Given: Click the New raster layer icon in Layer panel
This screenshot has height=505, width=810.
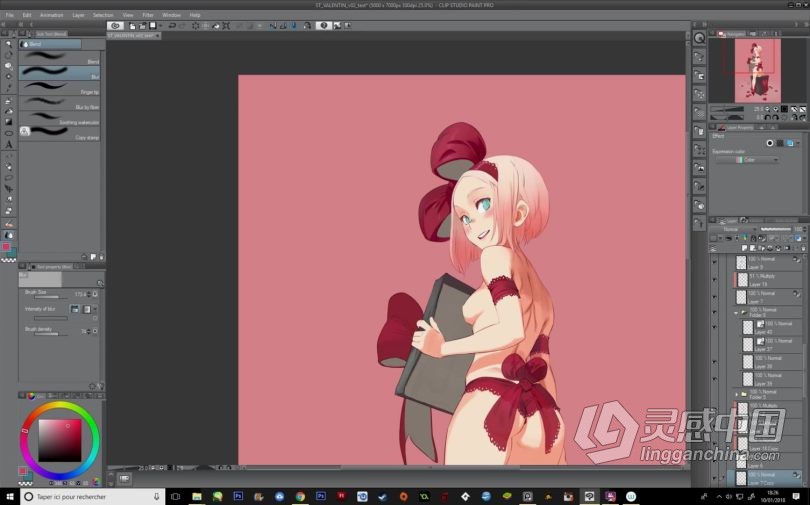Looking at the screenshot, I should tap(744, 248).
